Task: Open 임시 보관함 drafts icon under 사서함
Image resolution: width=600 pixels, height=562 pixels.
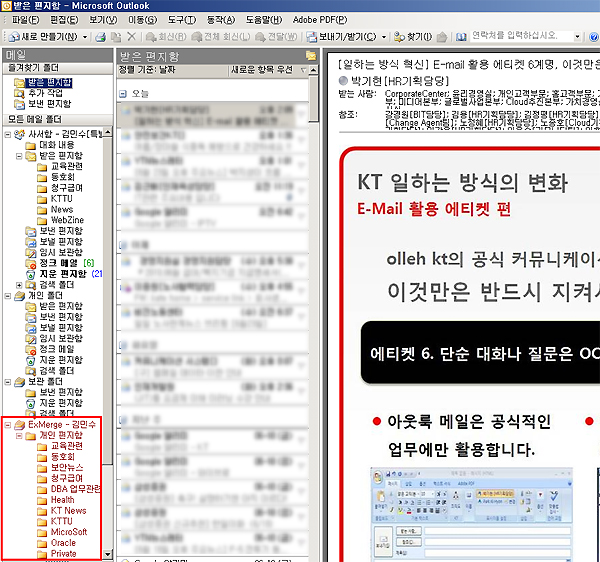Action: [31, 252]
